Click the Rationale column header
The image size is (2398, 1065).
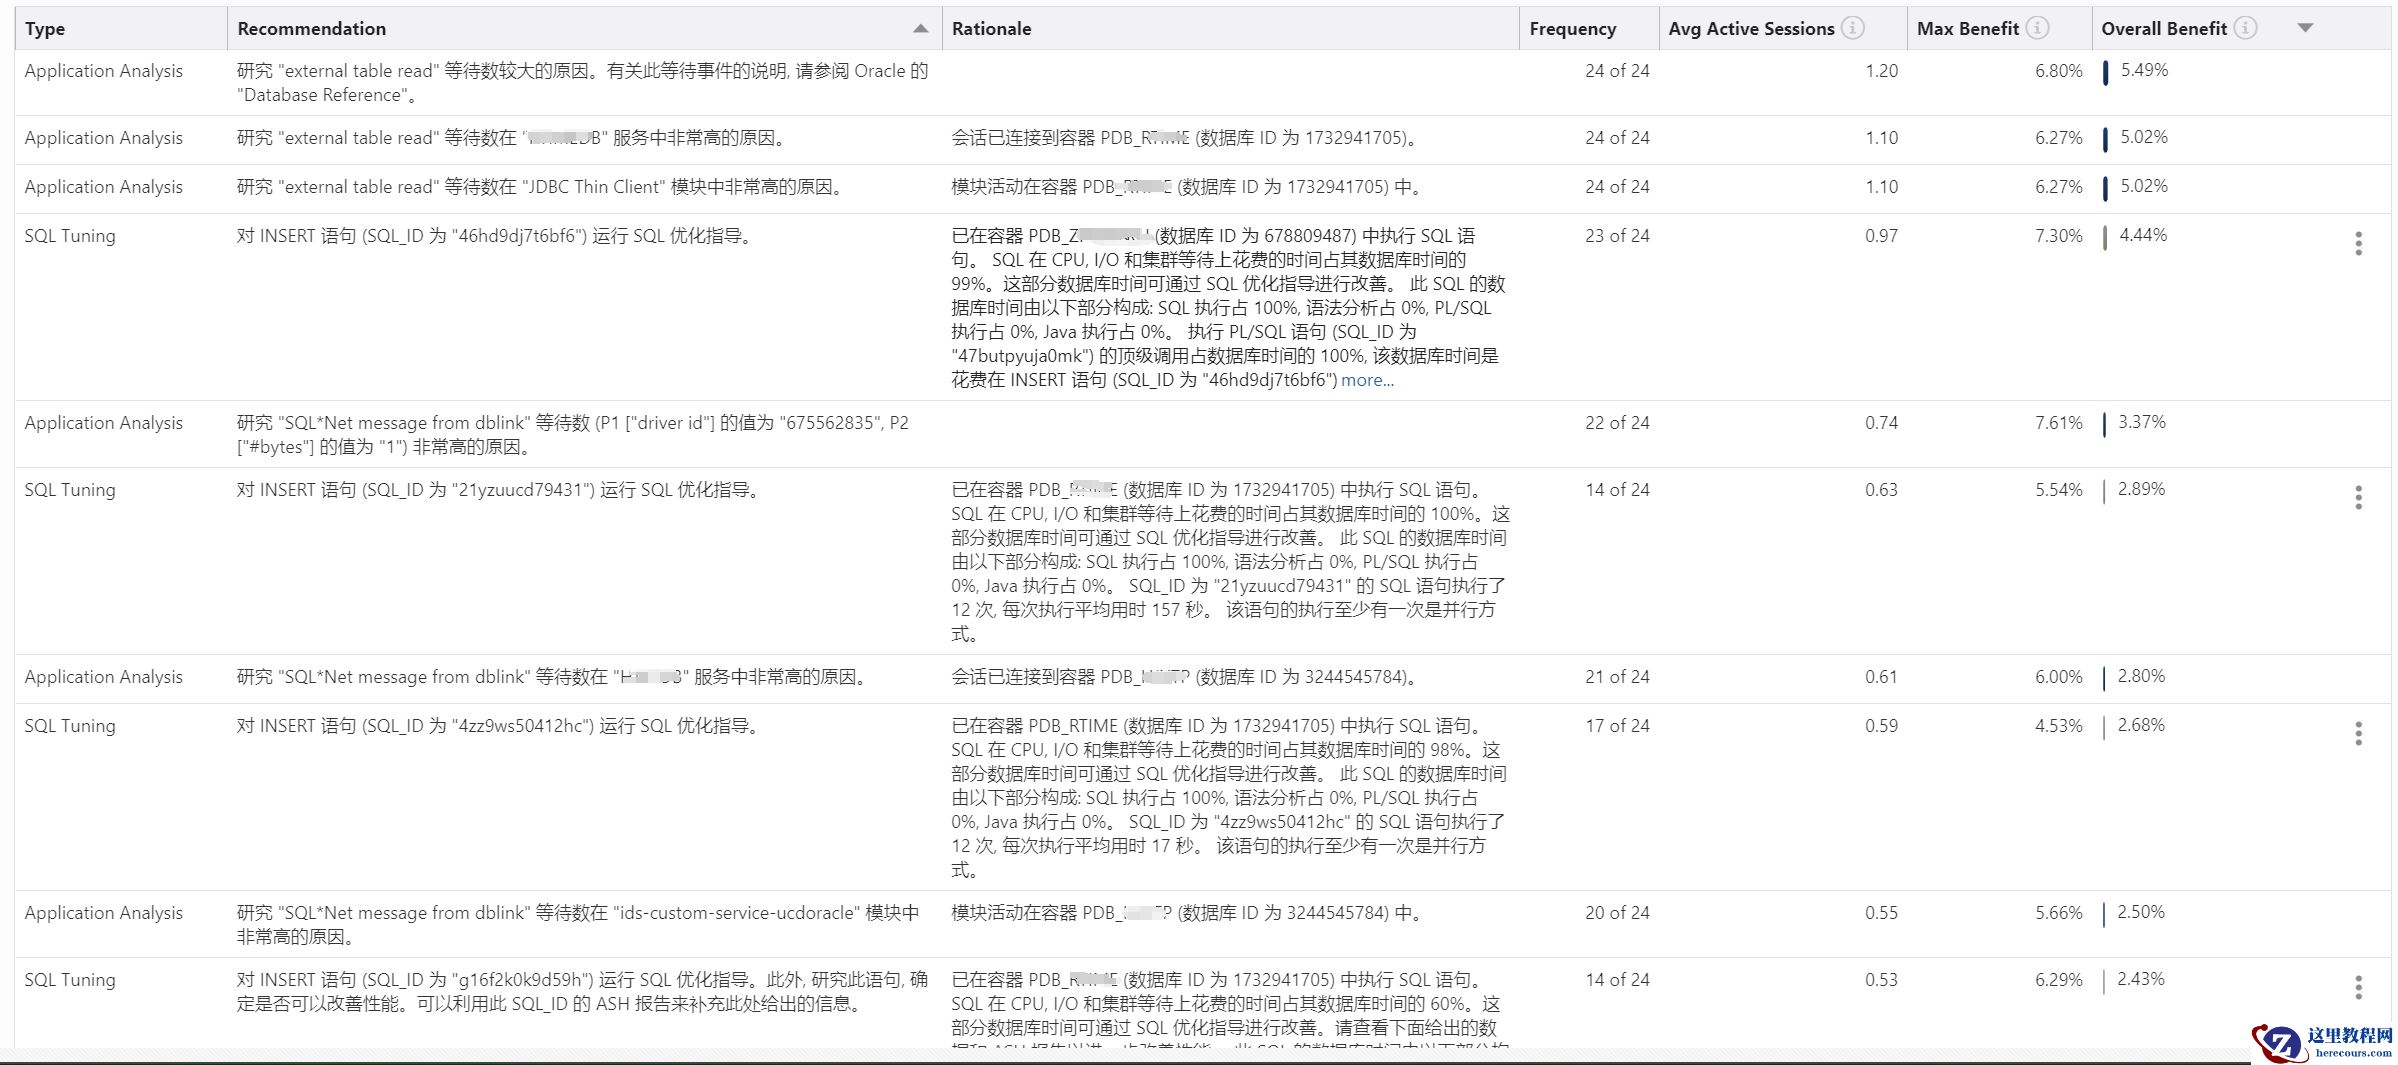991,29
